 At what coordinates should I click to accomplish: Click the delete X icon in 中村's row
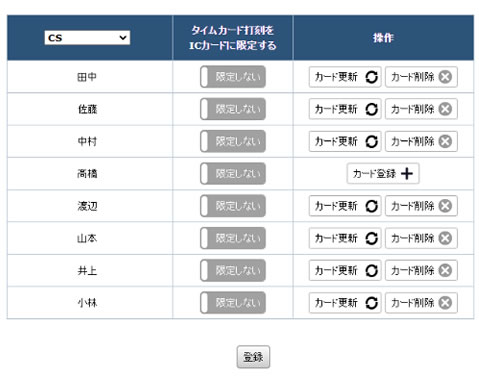[445, 141]
